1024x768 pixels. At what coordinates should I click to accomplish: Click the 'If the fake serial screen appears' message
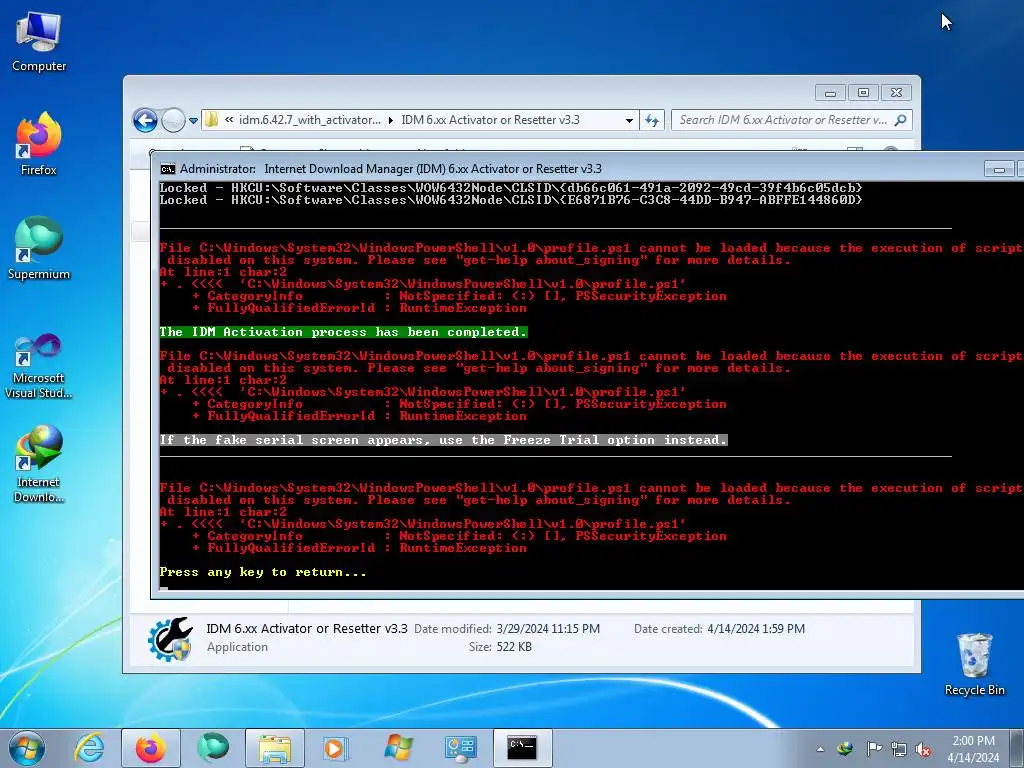pos(443,440)
